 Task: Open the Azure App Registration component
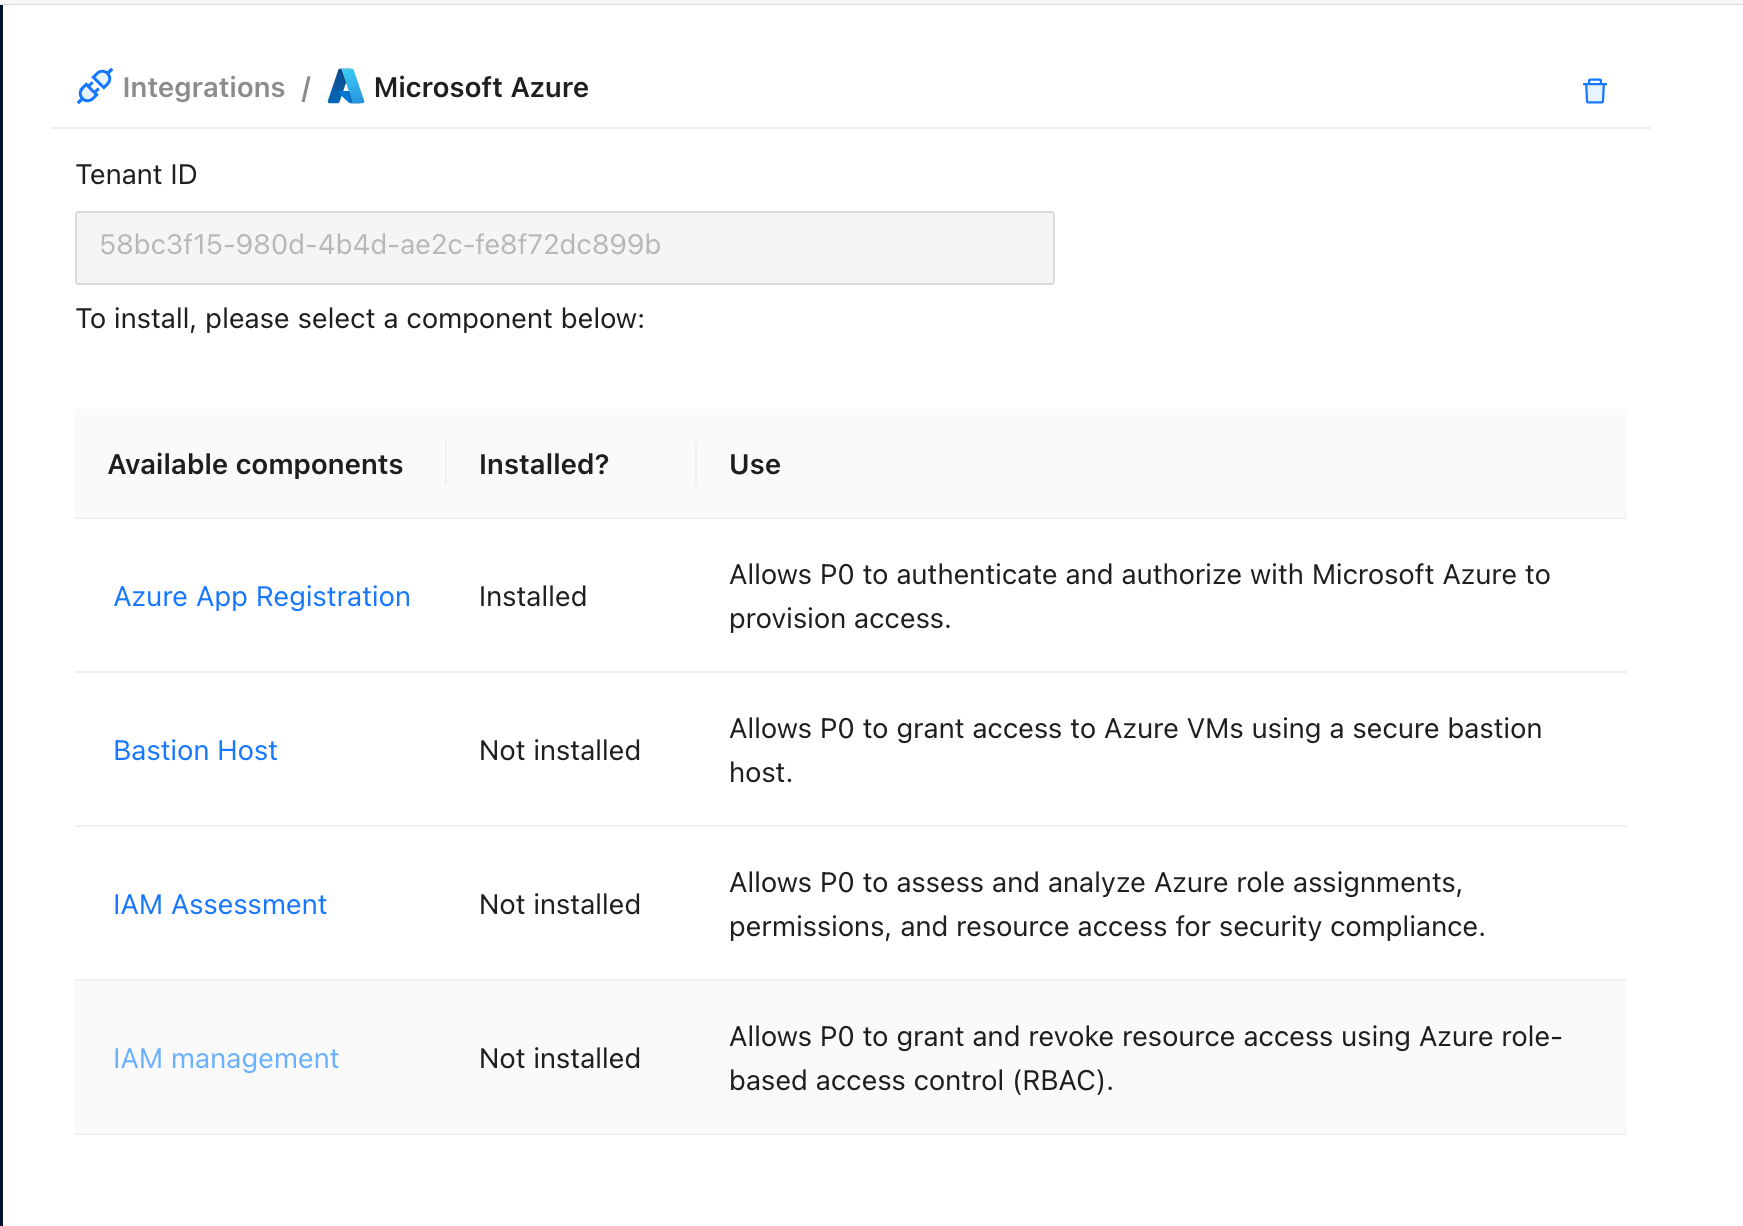(x=262, y=597)
